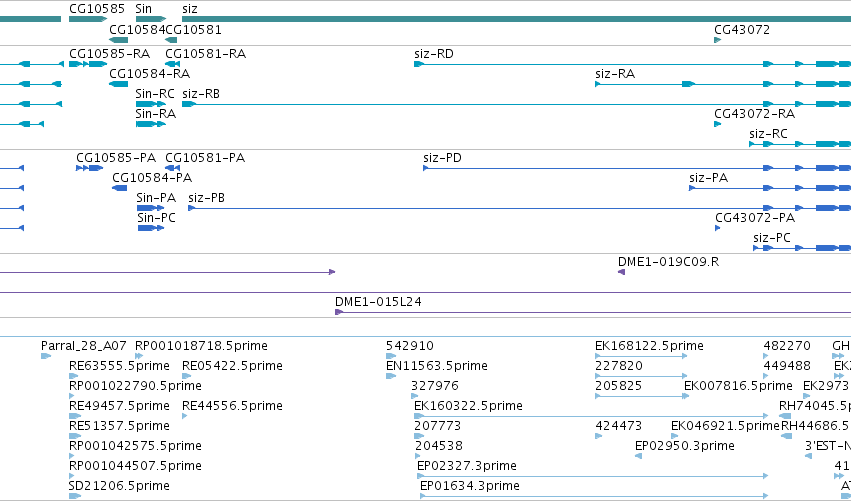Select the CG43072-PA protein label
Viewport: 851px width, 501px height.
click(755, 218)
